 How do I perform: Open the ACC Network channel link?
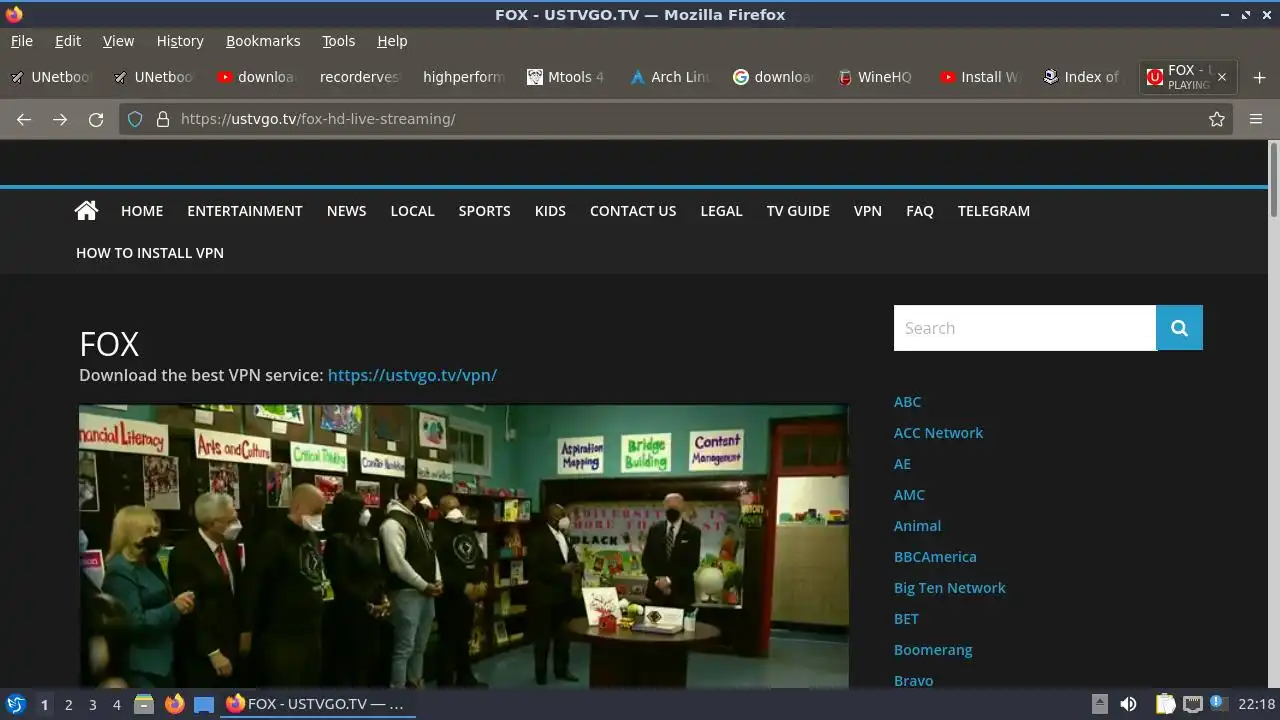(938, 433)
